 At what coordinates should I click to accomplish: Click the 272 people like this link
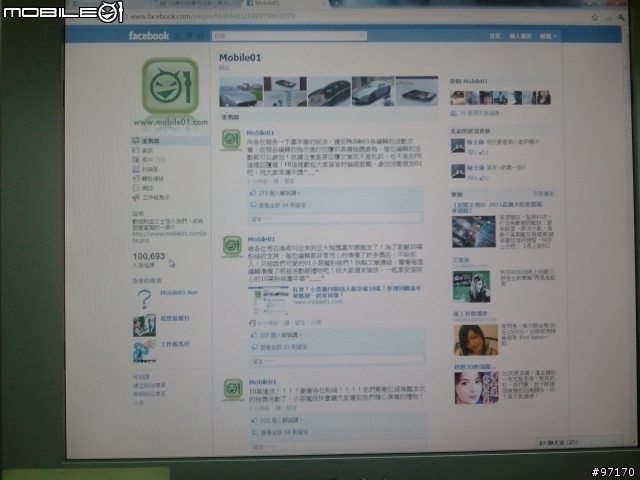coord(279,193)
